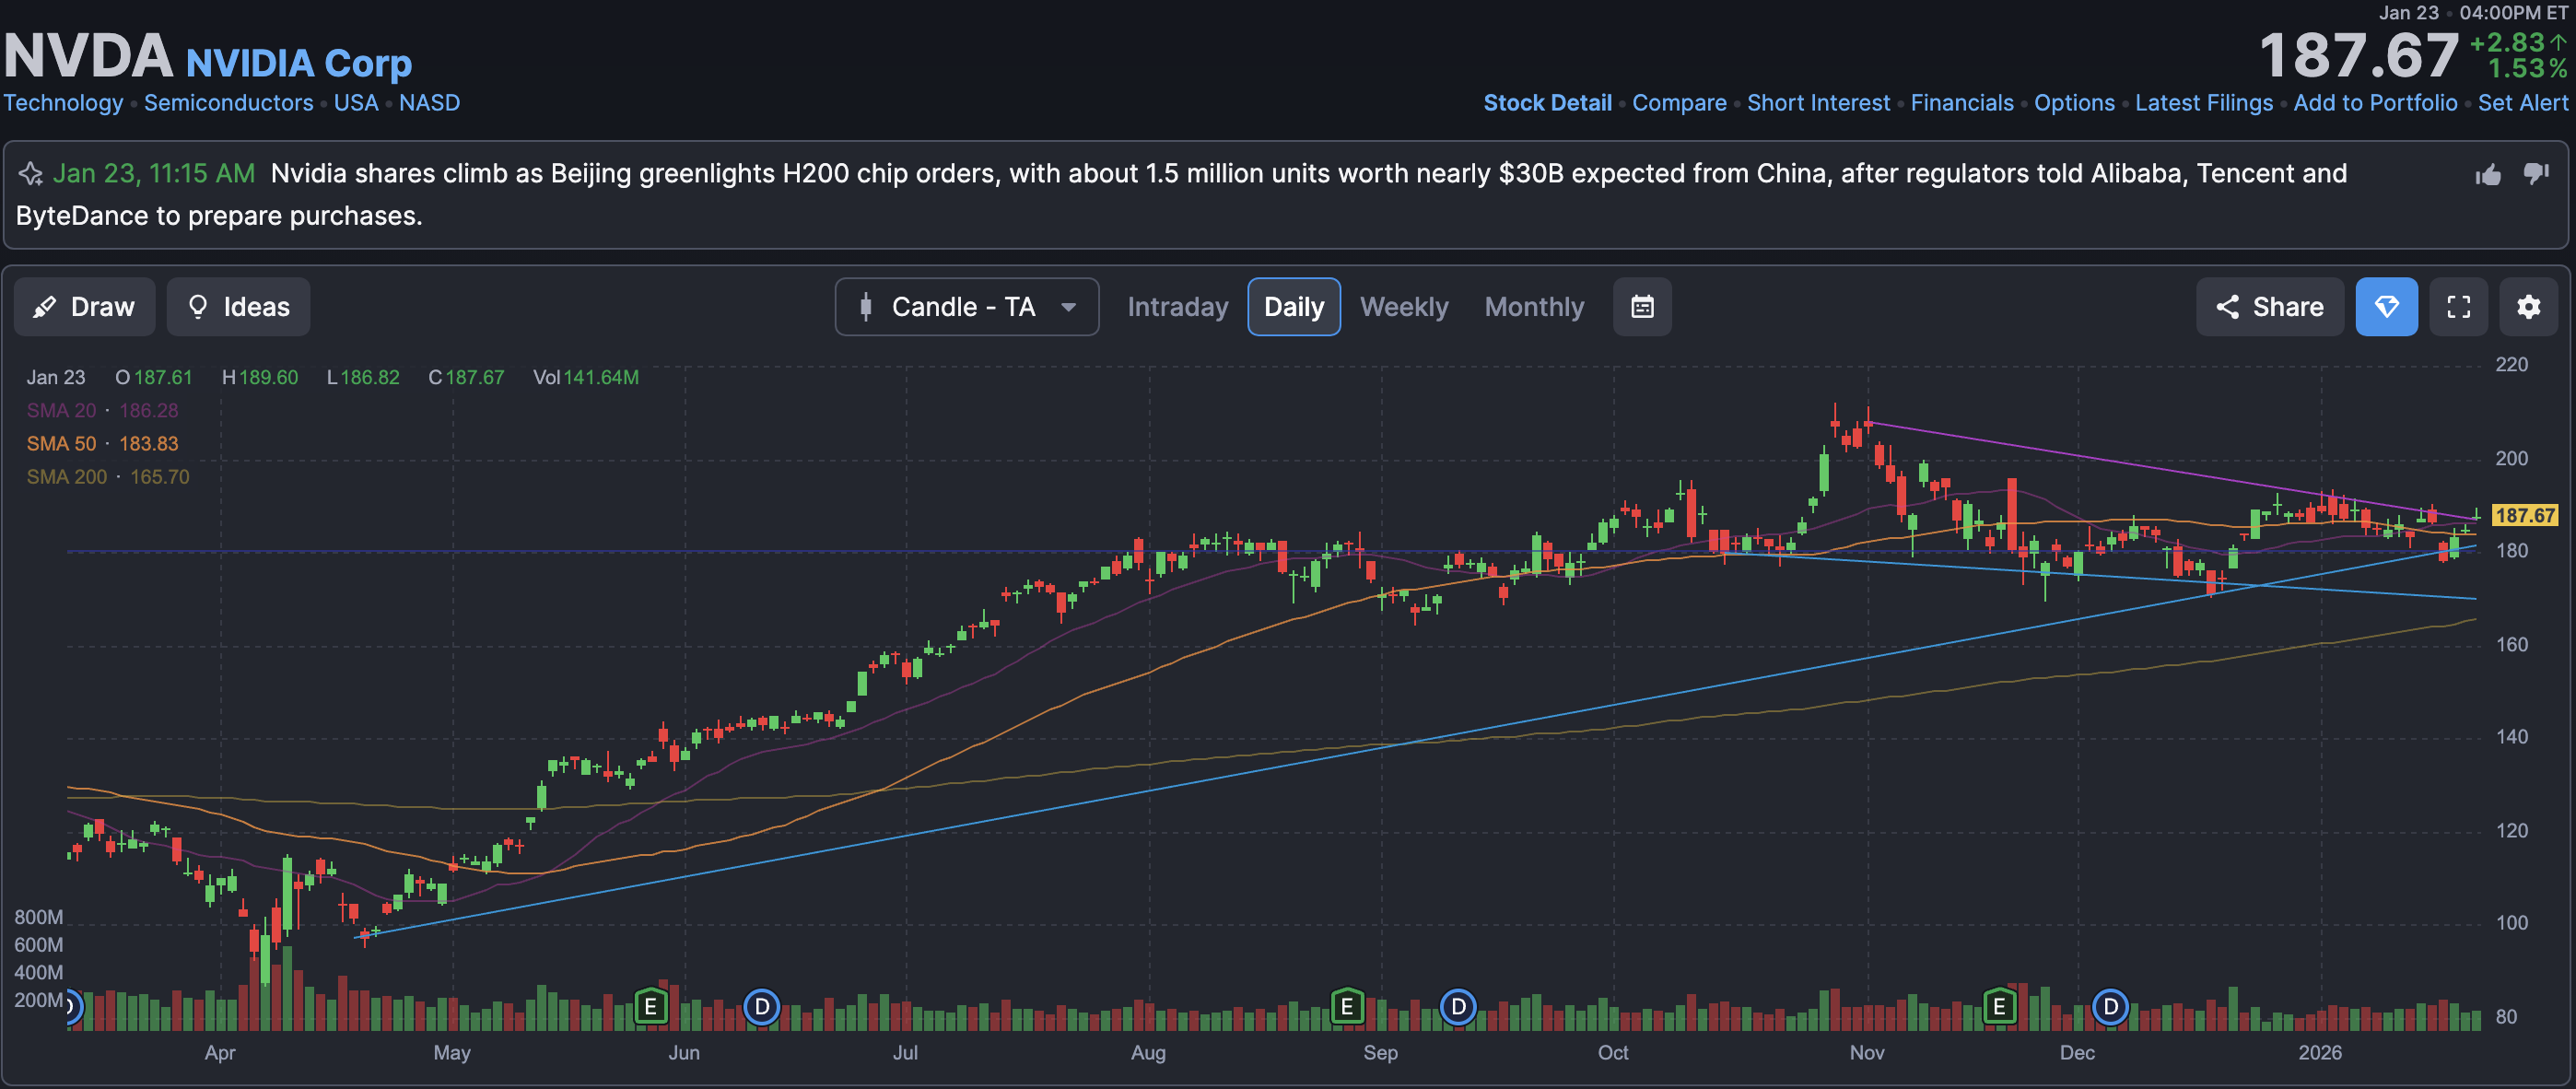Viewport: 2576px width, 1089px height.
Task: Open chart settings gear
Action: coord(2528,307)
